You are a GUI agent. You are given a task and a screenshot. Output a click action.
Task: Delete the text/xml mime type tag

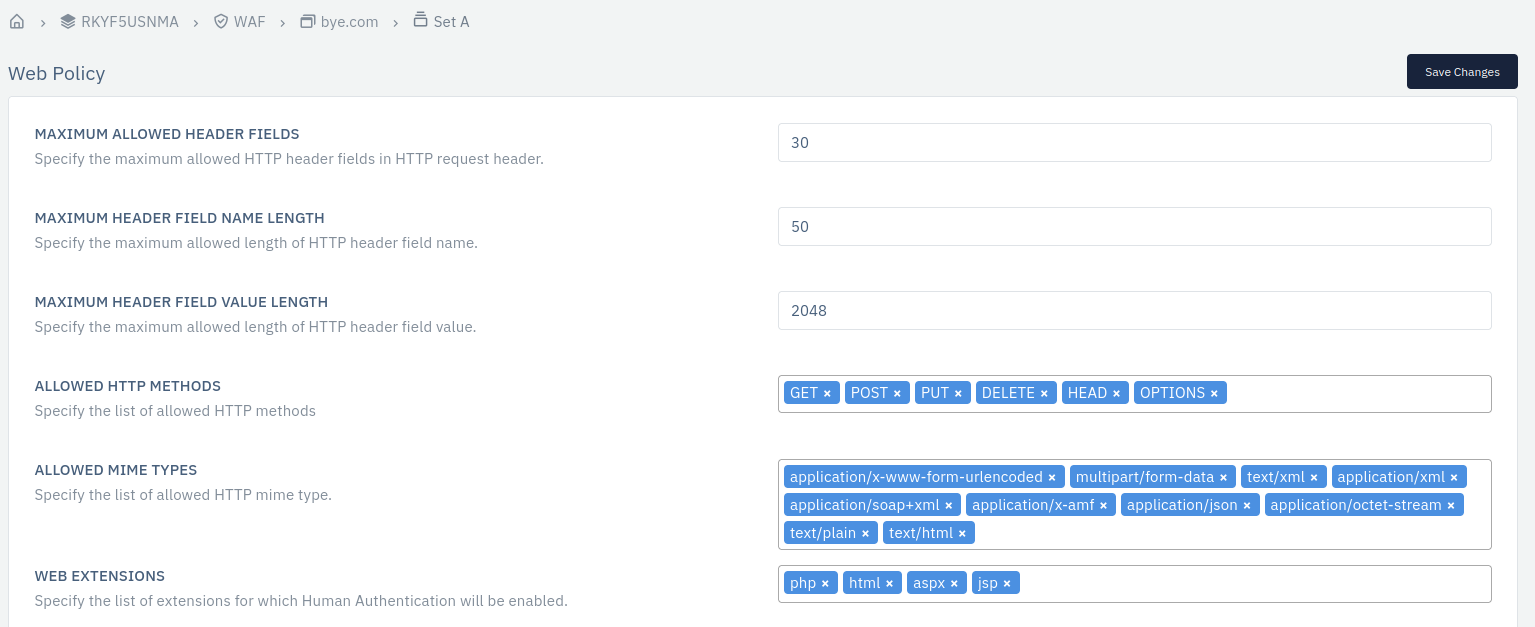click(1314, 478)
